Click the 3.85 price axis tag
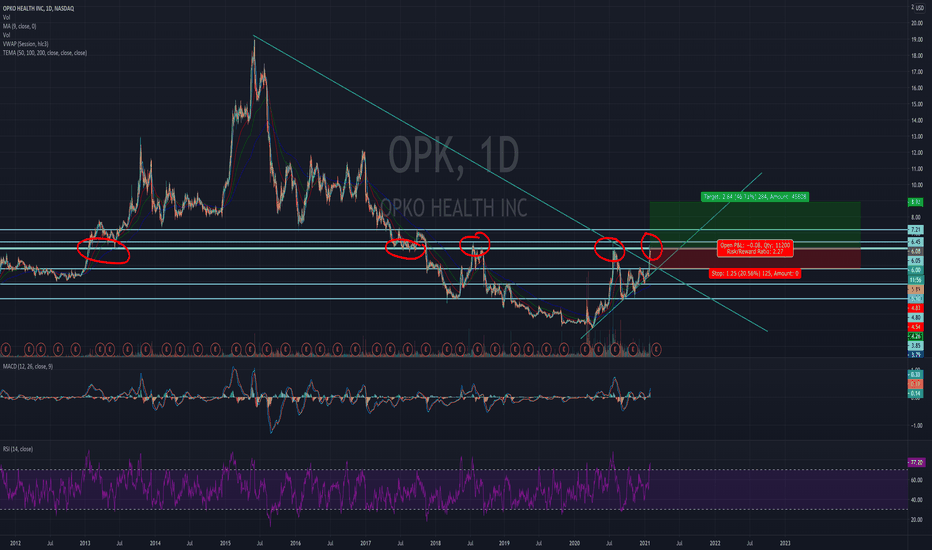Viewport: 932px width, 550px height. [915, 345]
